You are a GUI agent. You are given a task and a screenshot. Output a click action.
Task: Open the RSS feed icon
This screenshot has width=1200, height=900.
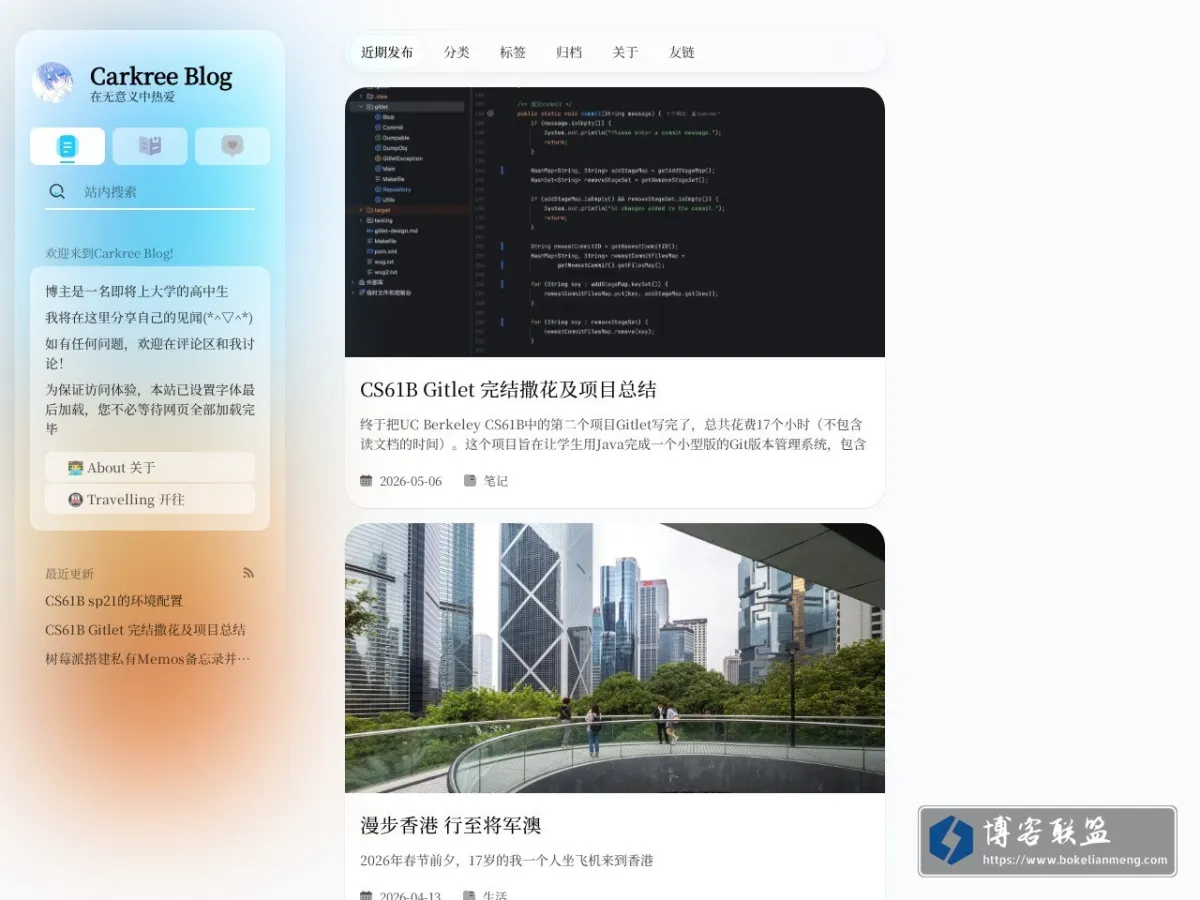tap(248, 573)
